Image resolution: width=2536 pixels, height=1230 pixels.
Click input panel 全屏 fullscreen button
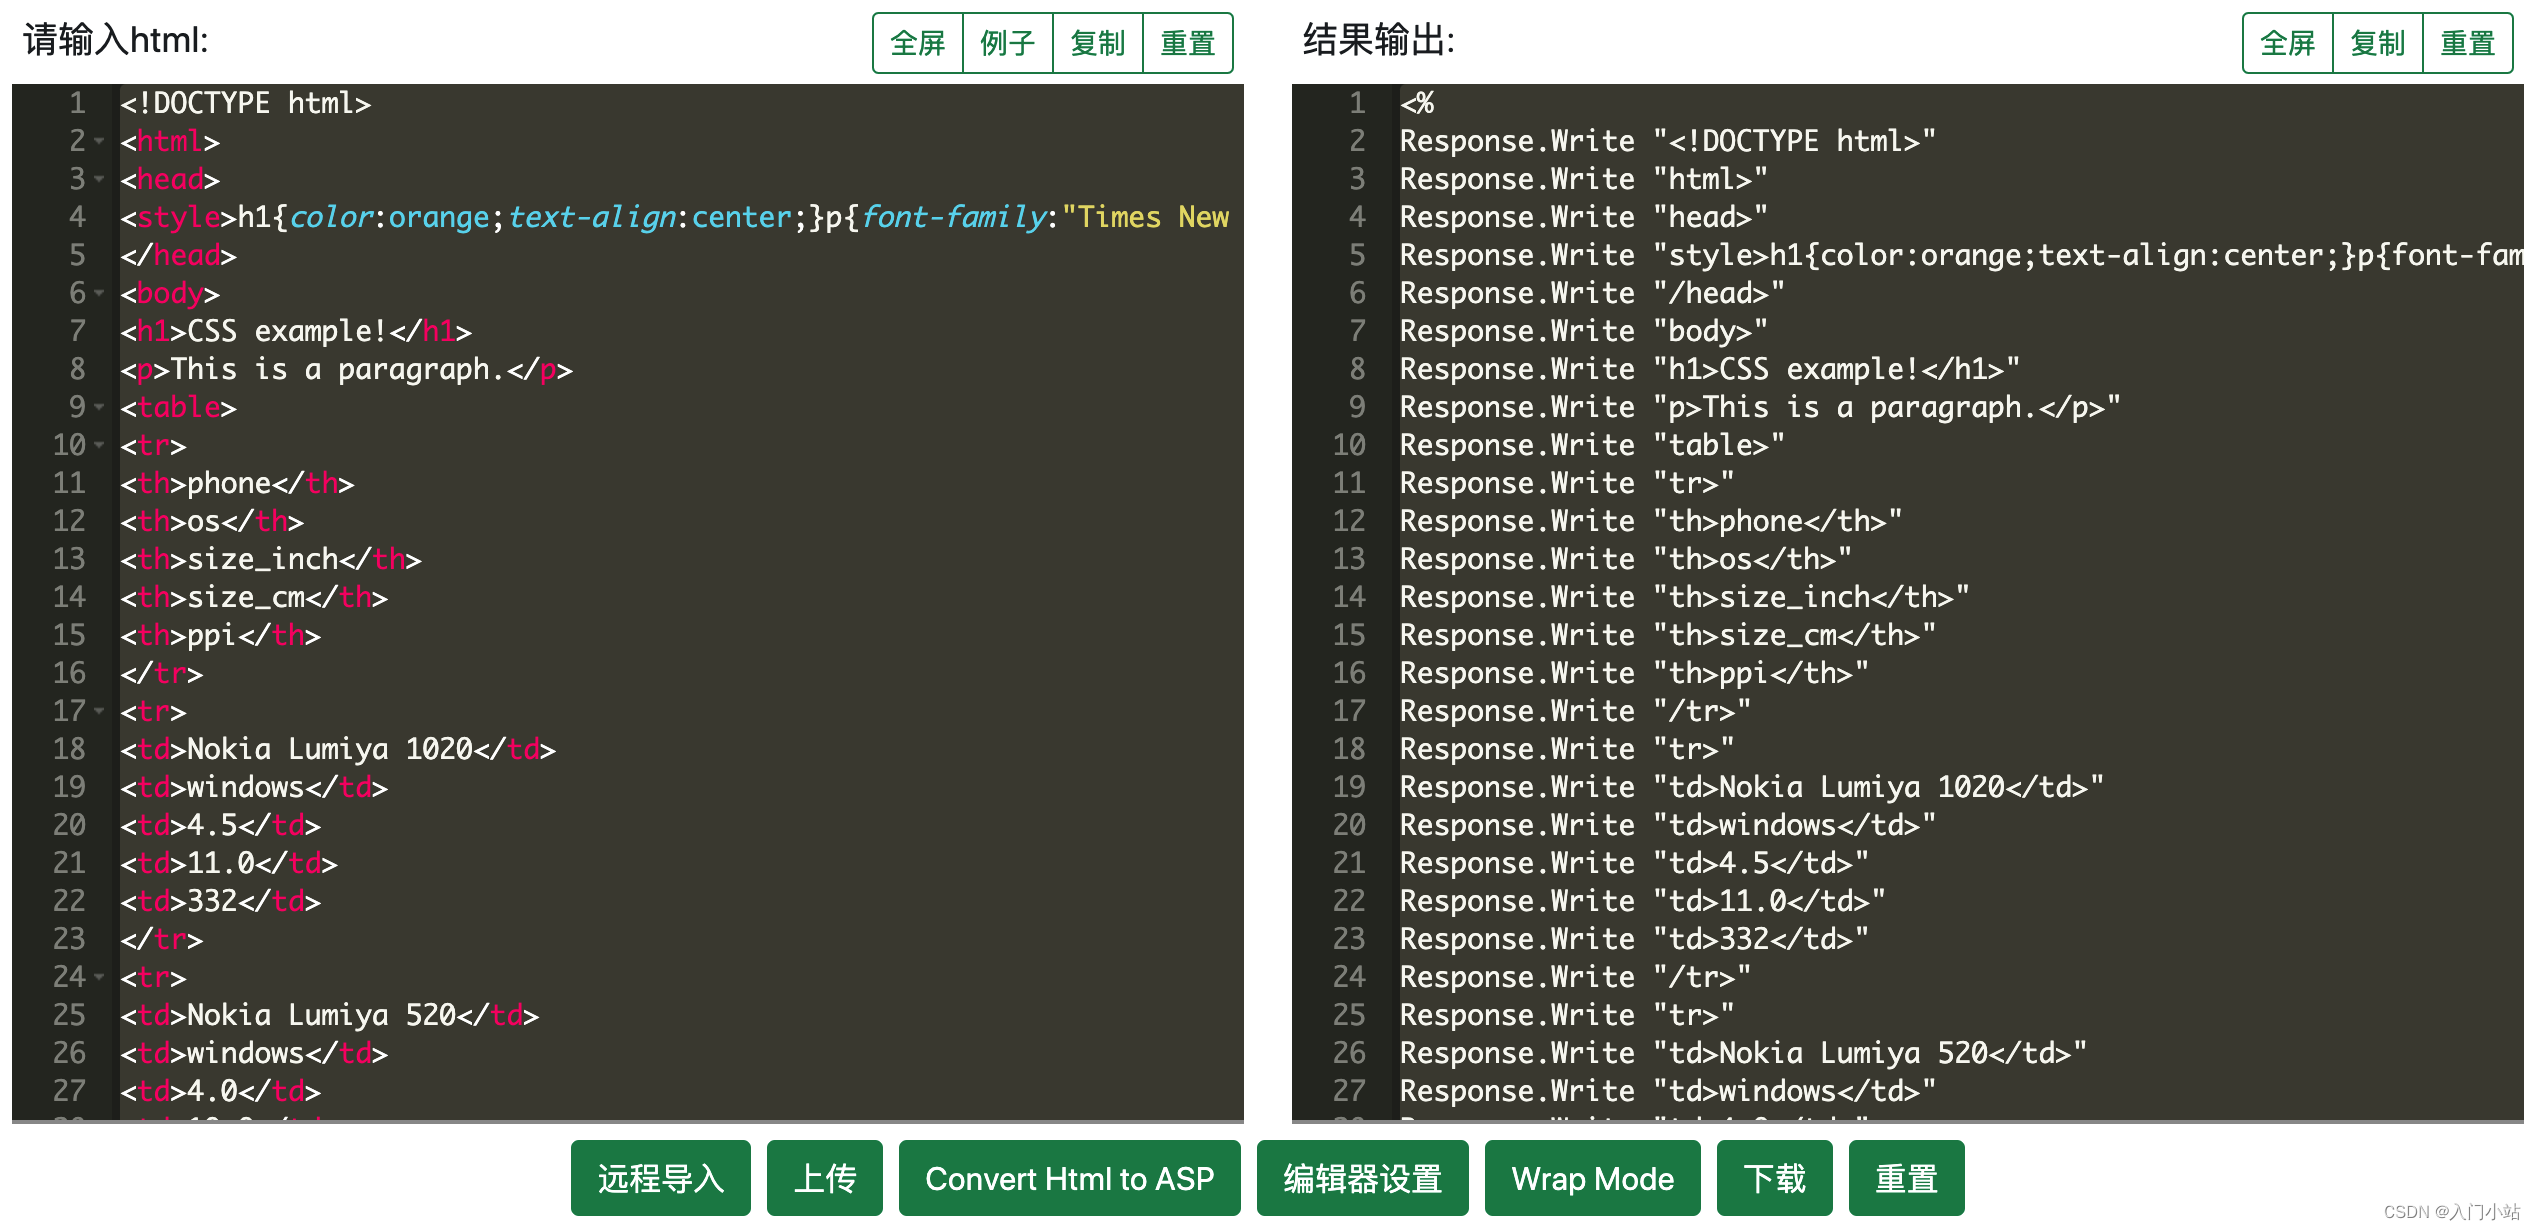coord(917,43)
